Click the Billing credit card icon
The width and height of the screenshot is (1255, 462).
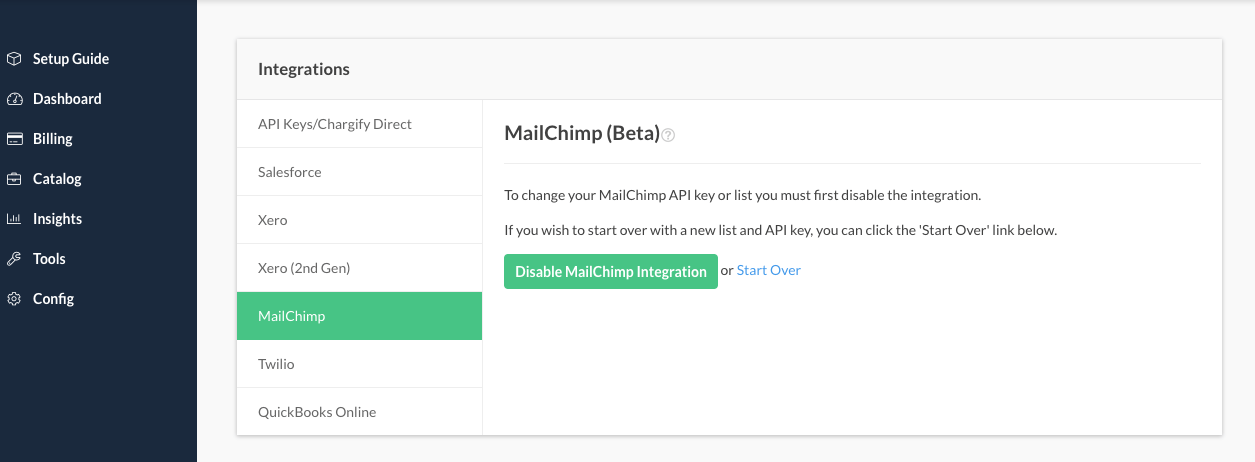coord(14,139)
